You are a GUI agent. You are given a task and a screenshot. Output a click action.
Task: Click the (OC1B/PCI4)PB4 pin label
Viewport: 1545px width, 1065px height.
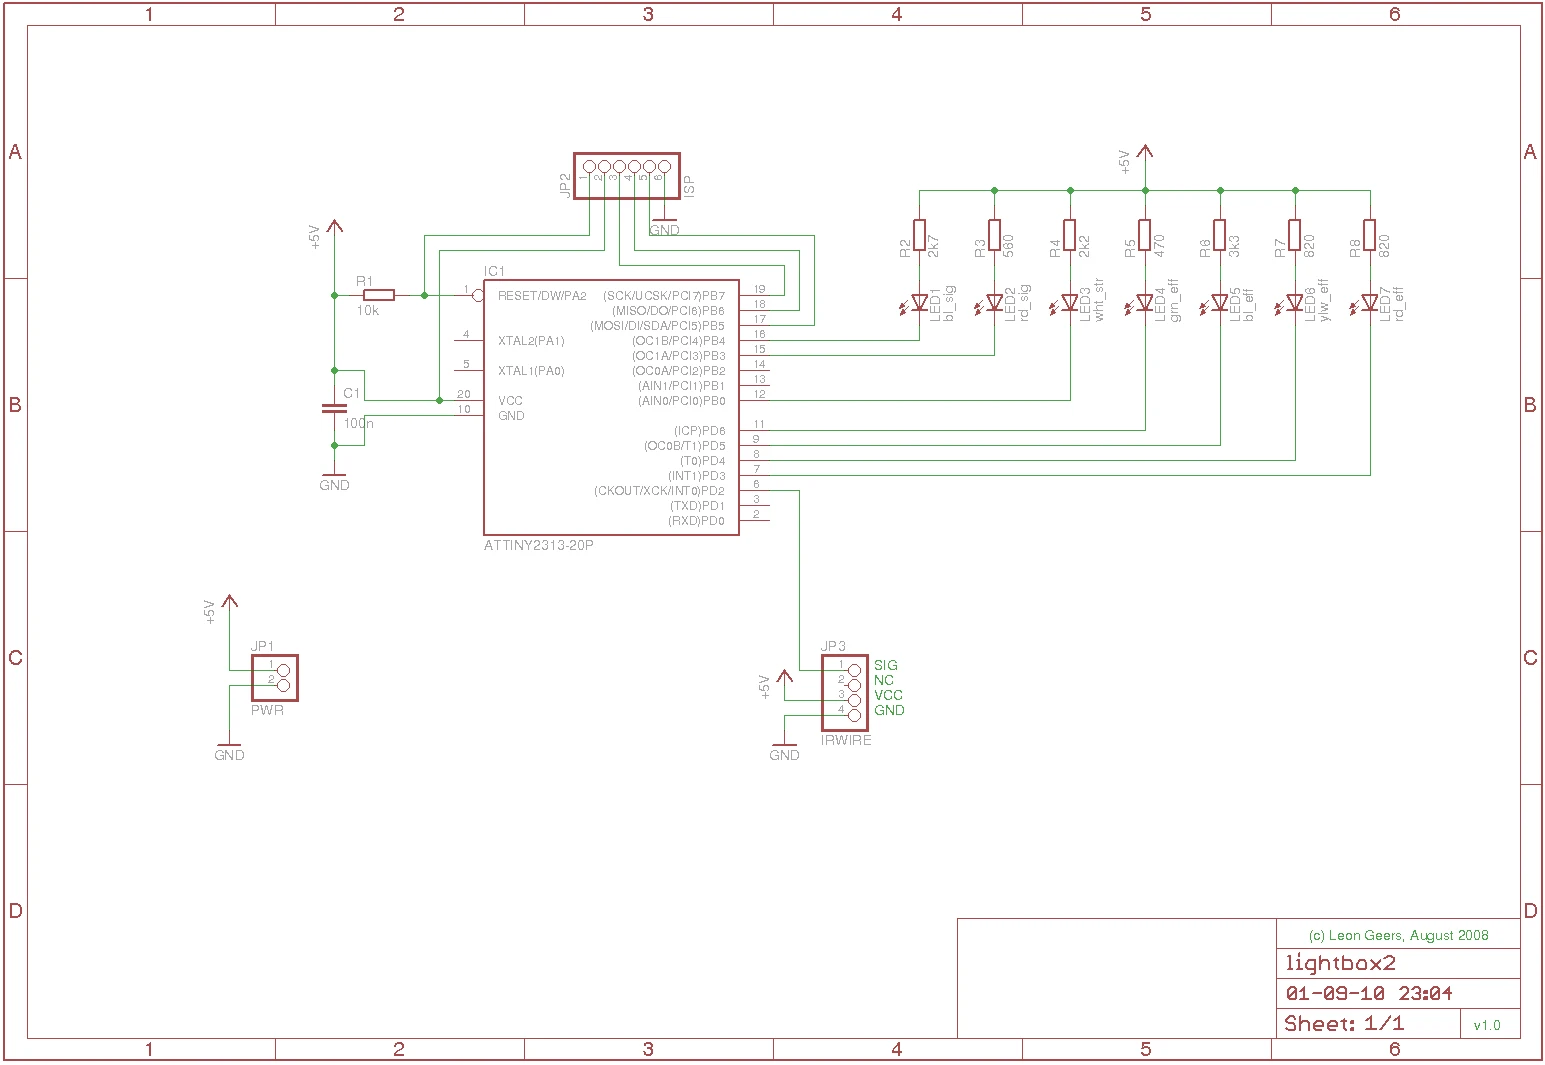(x=679, y=341)
